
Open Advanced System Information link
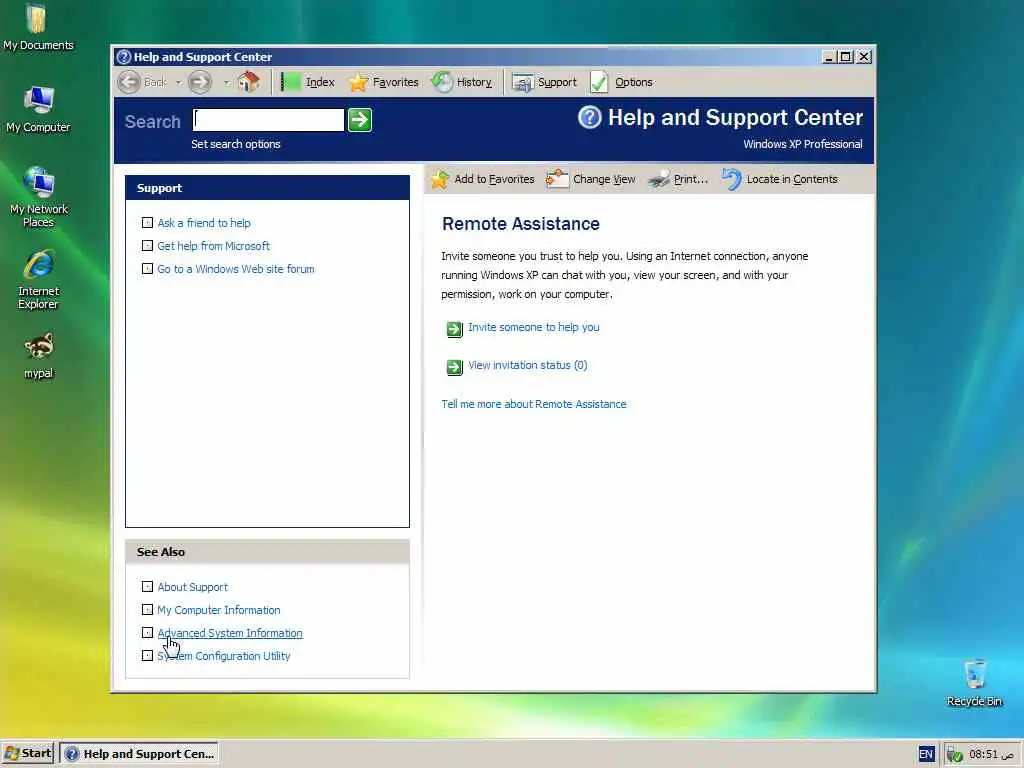[x=230, y=633]
